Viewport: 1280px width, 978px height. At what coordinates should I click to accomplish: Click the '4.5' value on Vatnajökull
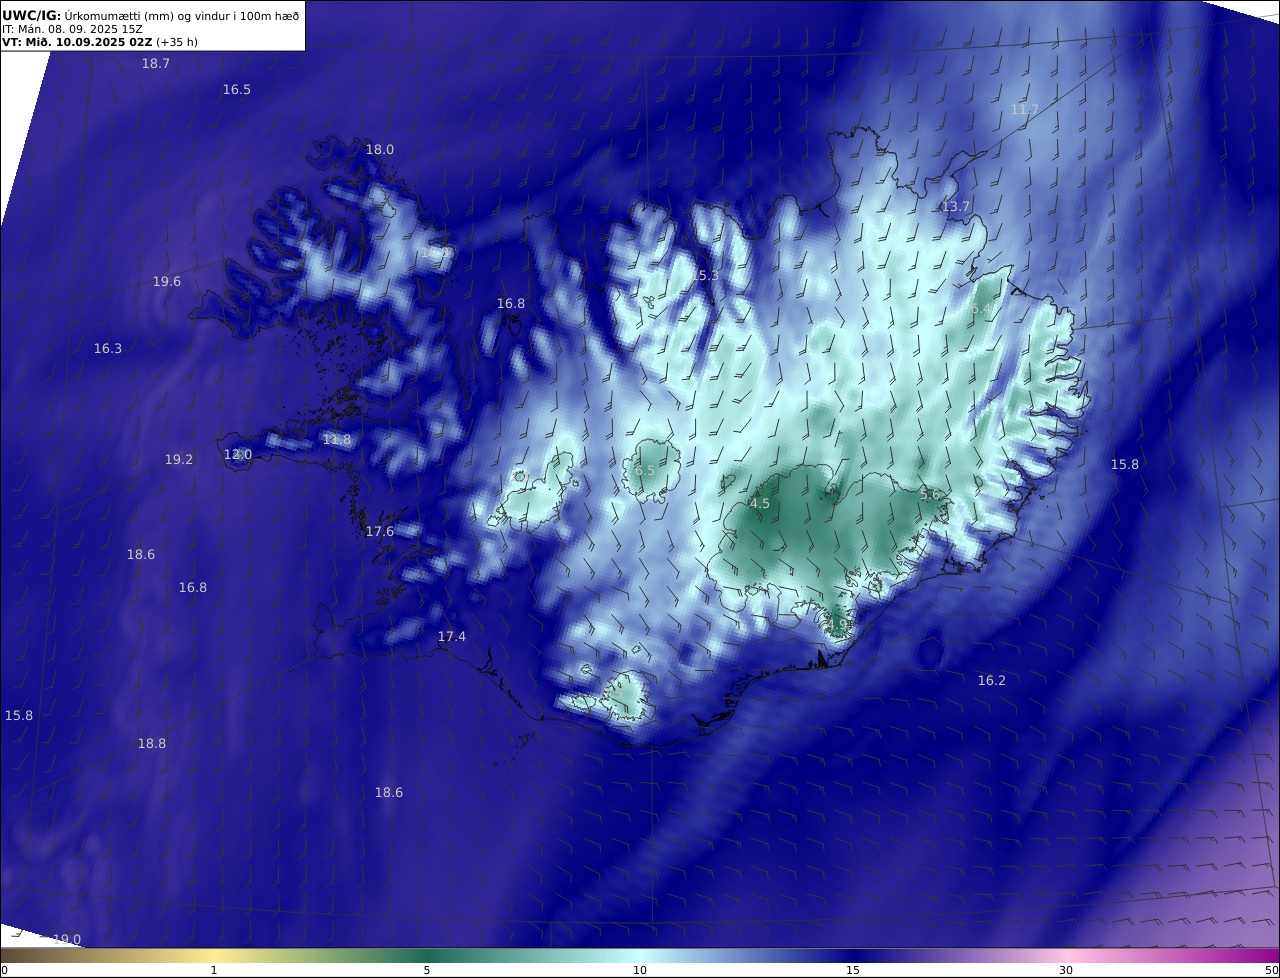[760, 503]
